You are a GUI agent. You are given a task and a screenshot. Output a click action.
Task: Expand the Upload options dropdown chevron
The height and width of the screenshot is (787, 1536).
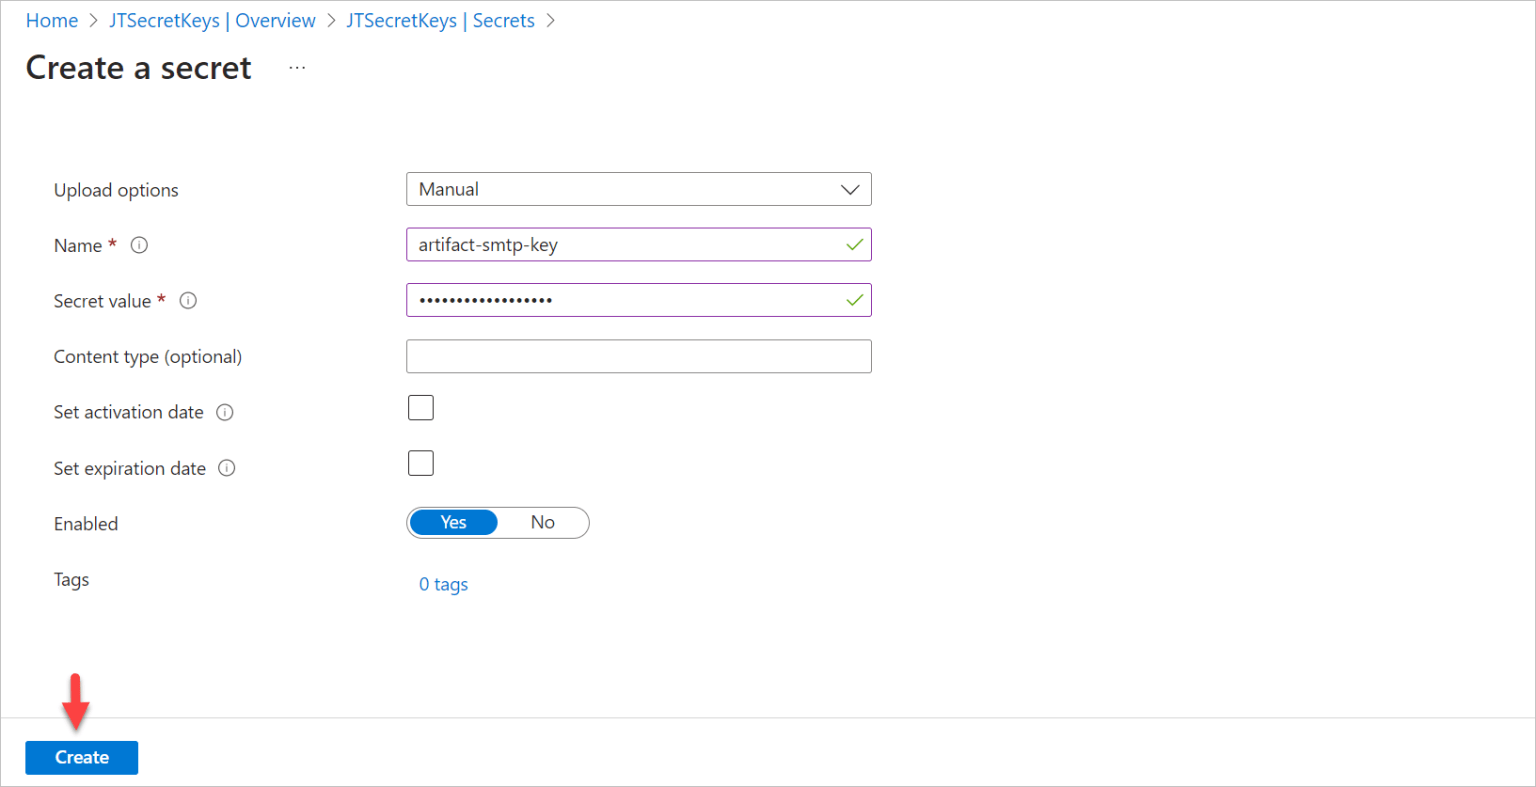pyautogui.click(x=850, y=189)
